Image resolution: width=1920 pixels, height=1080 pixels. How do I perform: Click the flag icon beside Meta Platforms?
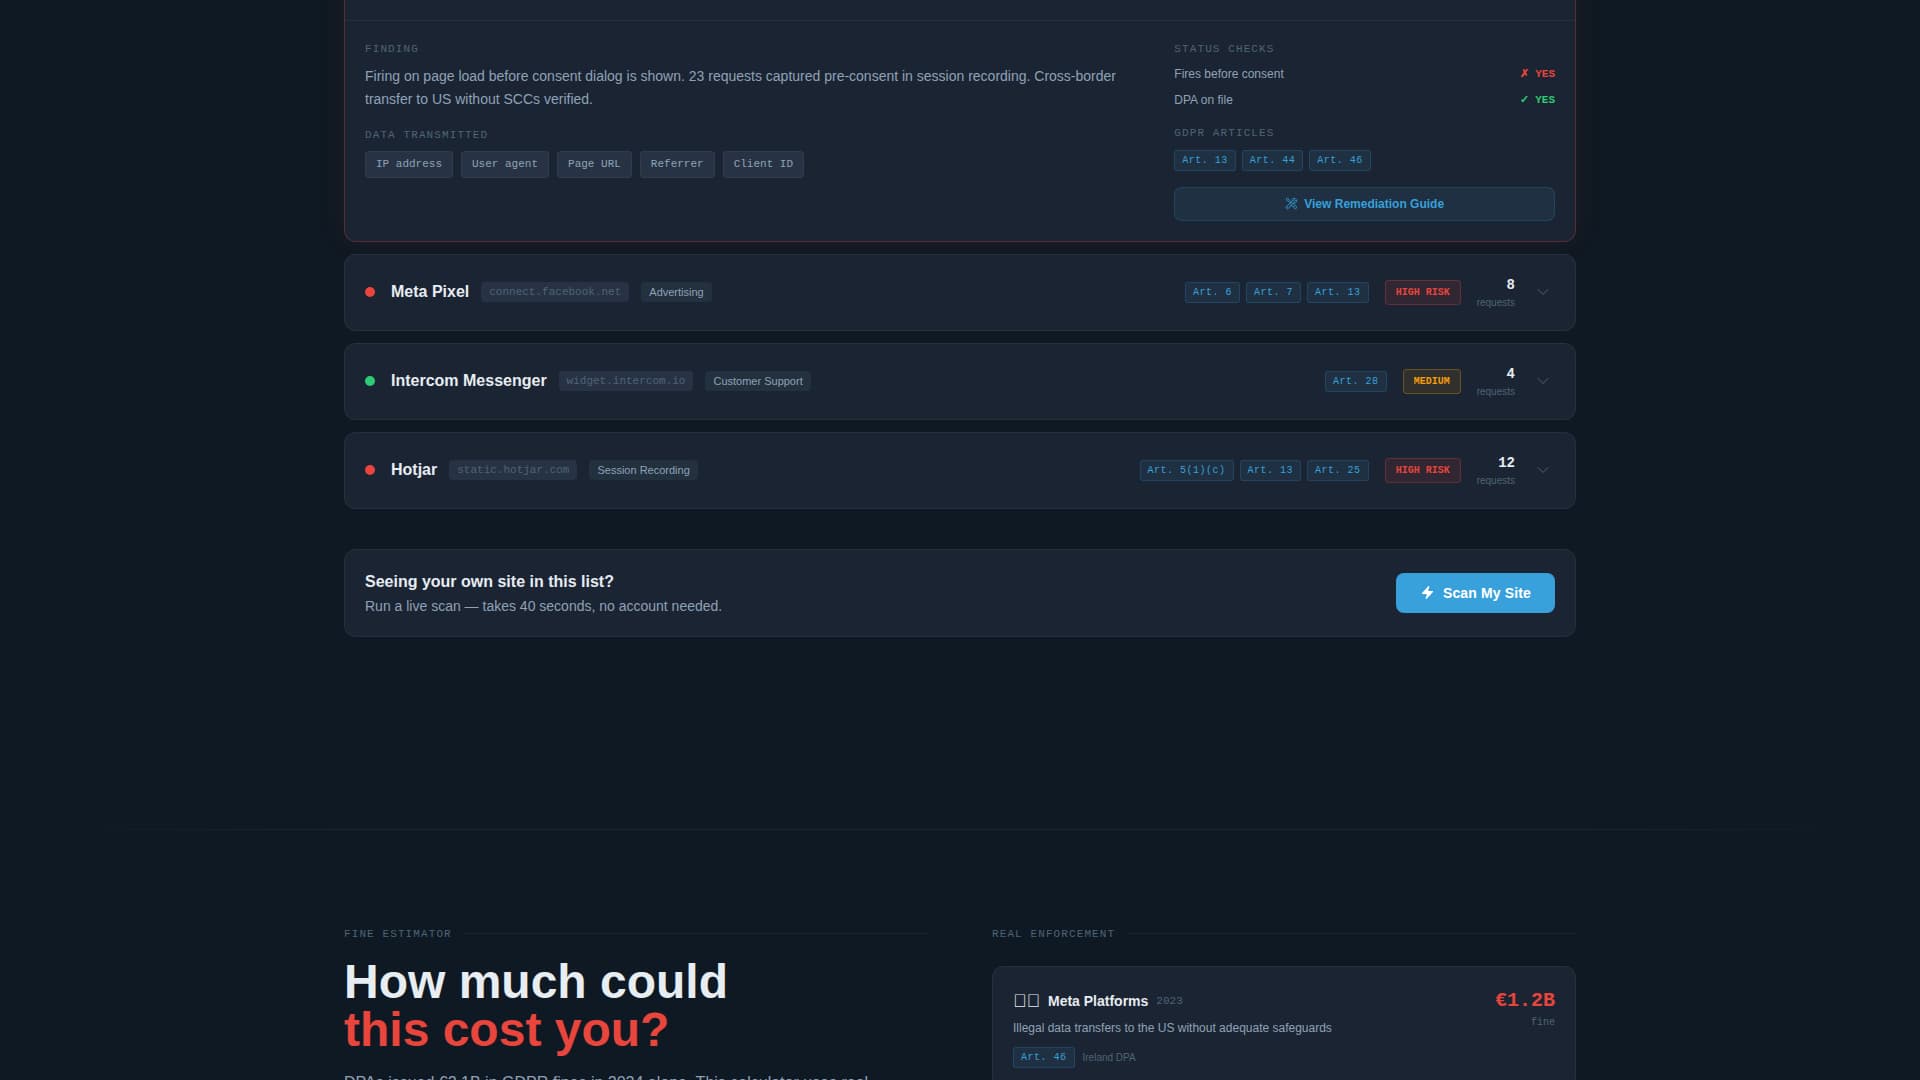pyautogui.click(x=1026, y=1001)
